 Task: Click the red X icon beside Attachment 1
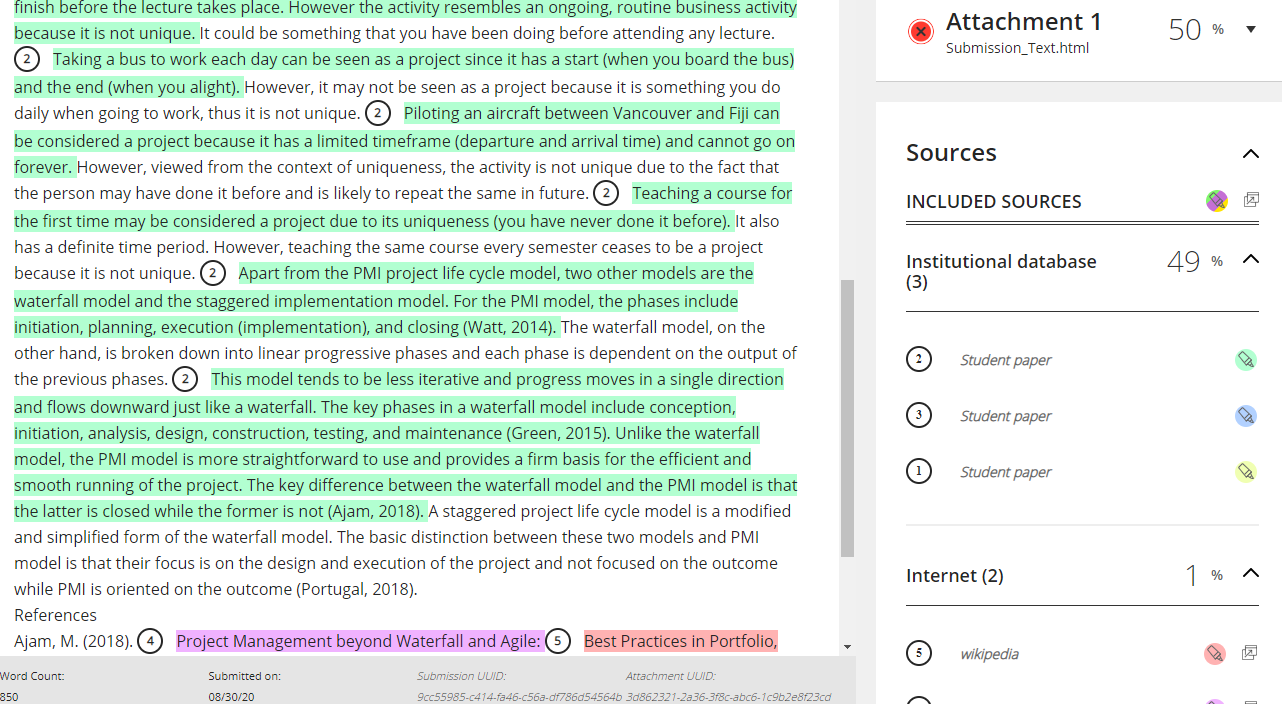point(921,31)
